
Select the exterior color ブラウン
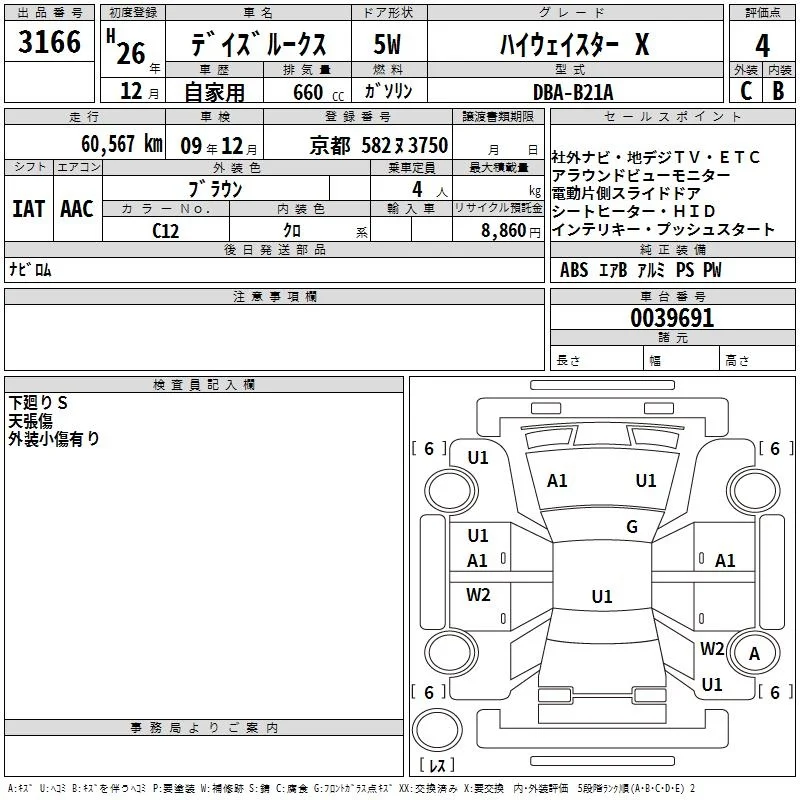coord(215,189)
